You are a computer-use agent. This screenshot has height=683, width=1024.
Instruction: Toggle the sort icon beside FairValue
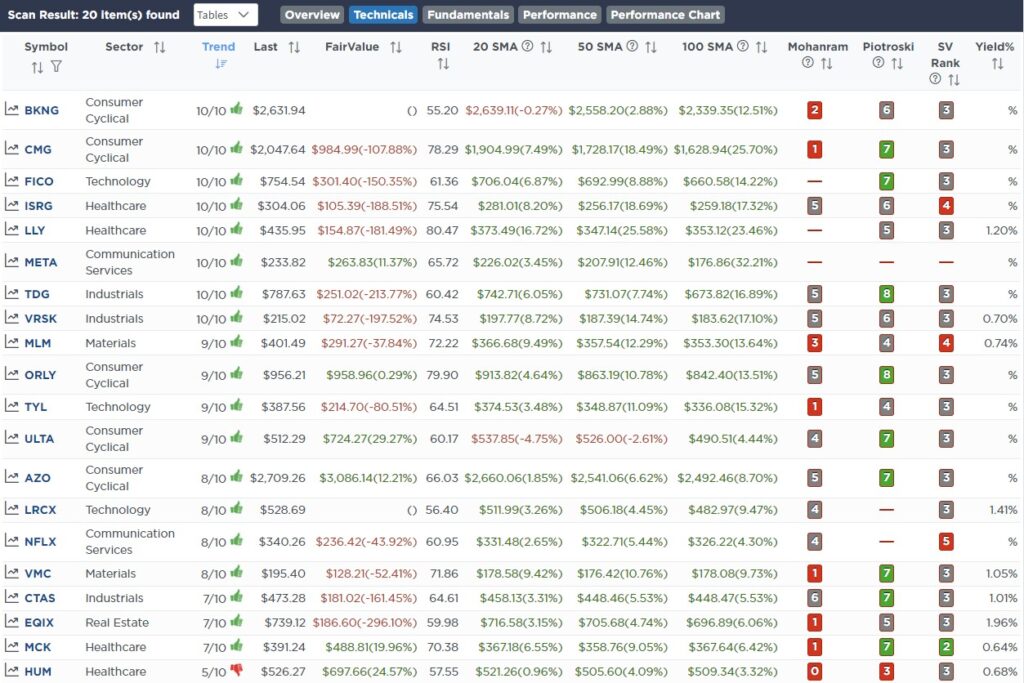pos(396,47)
